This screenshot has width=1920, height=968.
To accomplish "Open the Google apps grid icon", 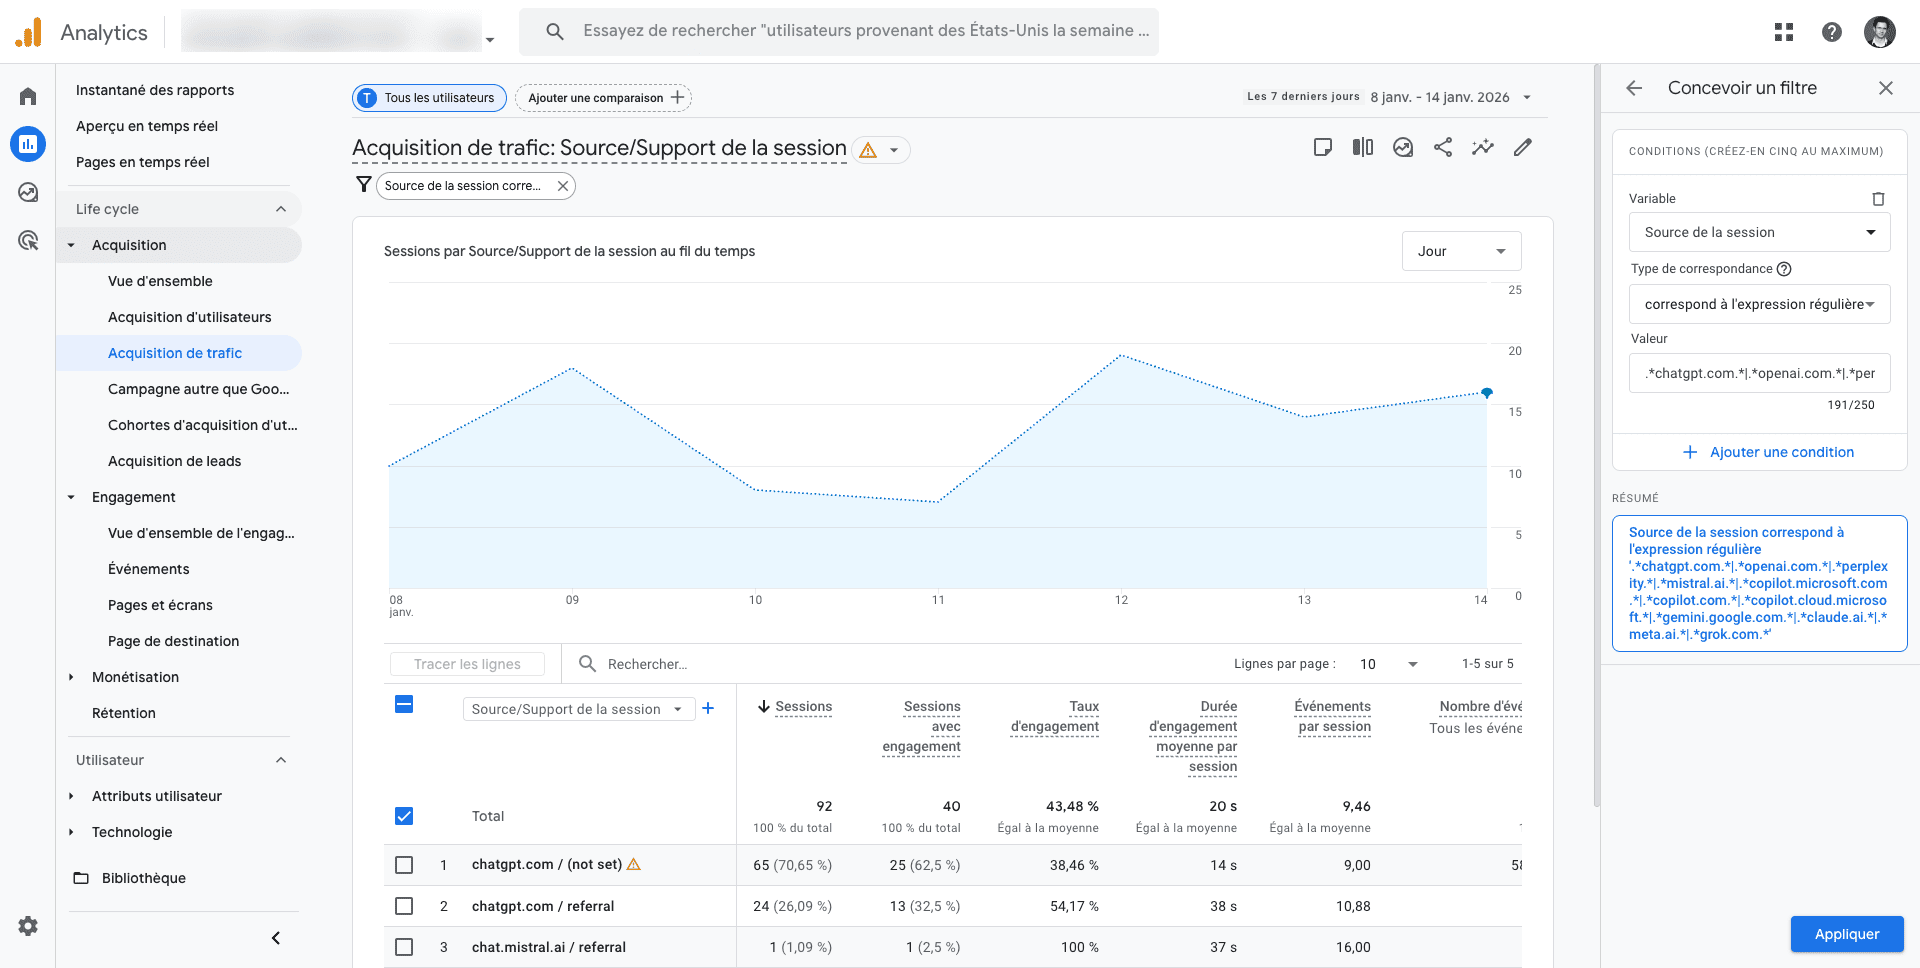I will [x=1784, y=32].
